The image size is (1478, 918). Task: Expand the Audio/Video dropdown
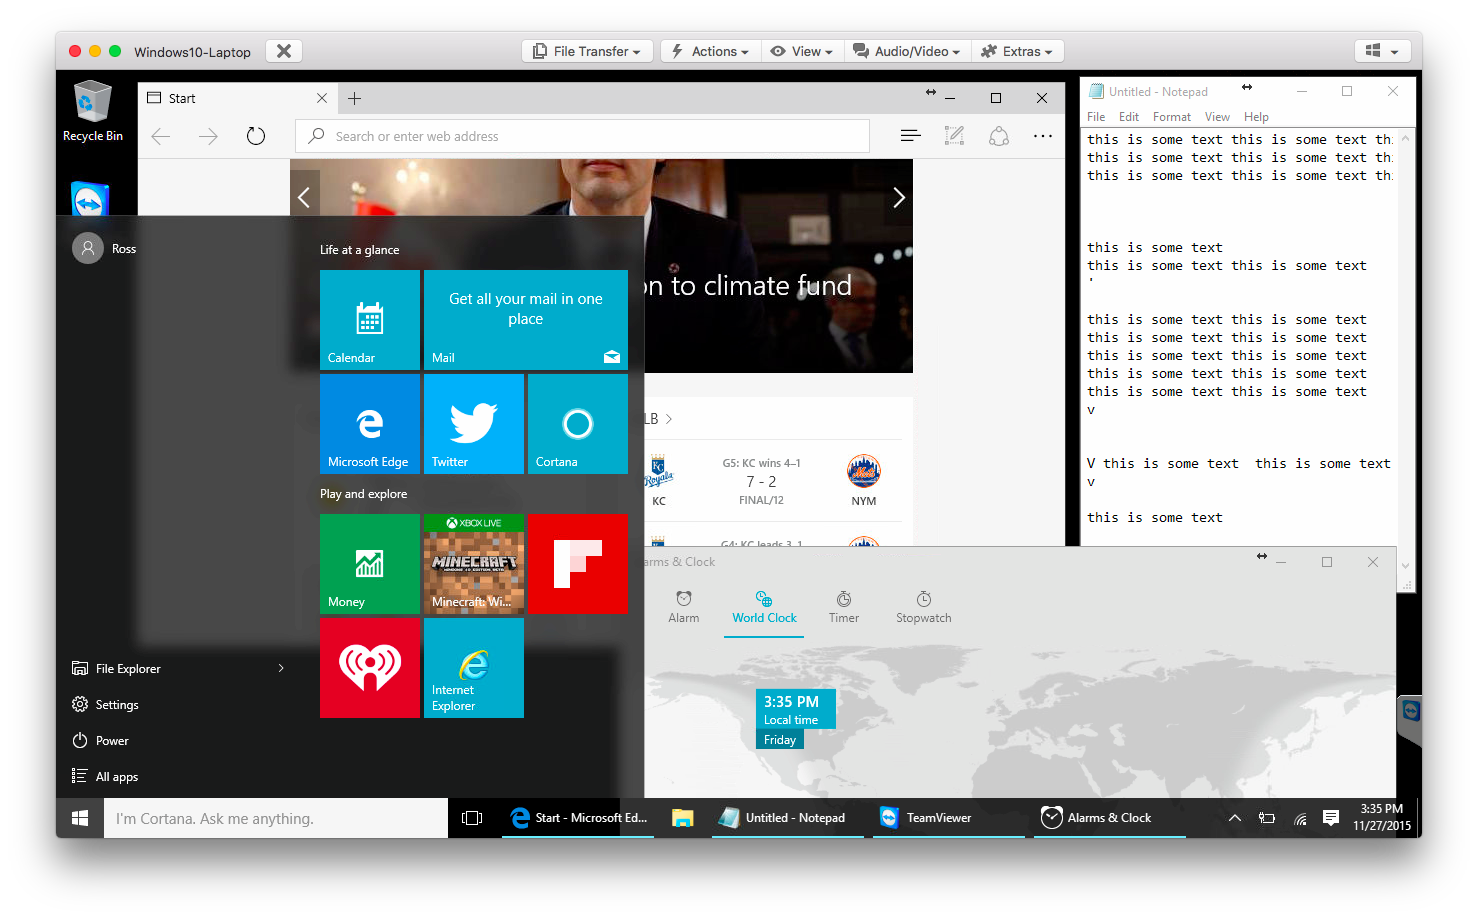pyautogui.click(x=907, y=51)
